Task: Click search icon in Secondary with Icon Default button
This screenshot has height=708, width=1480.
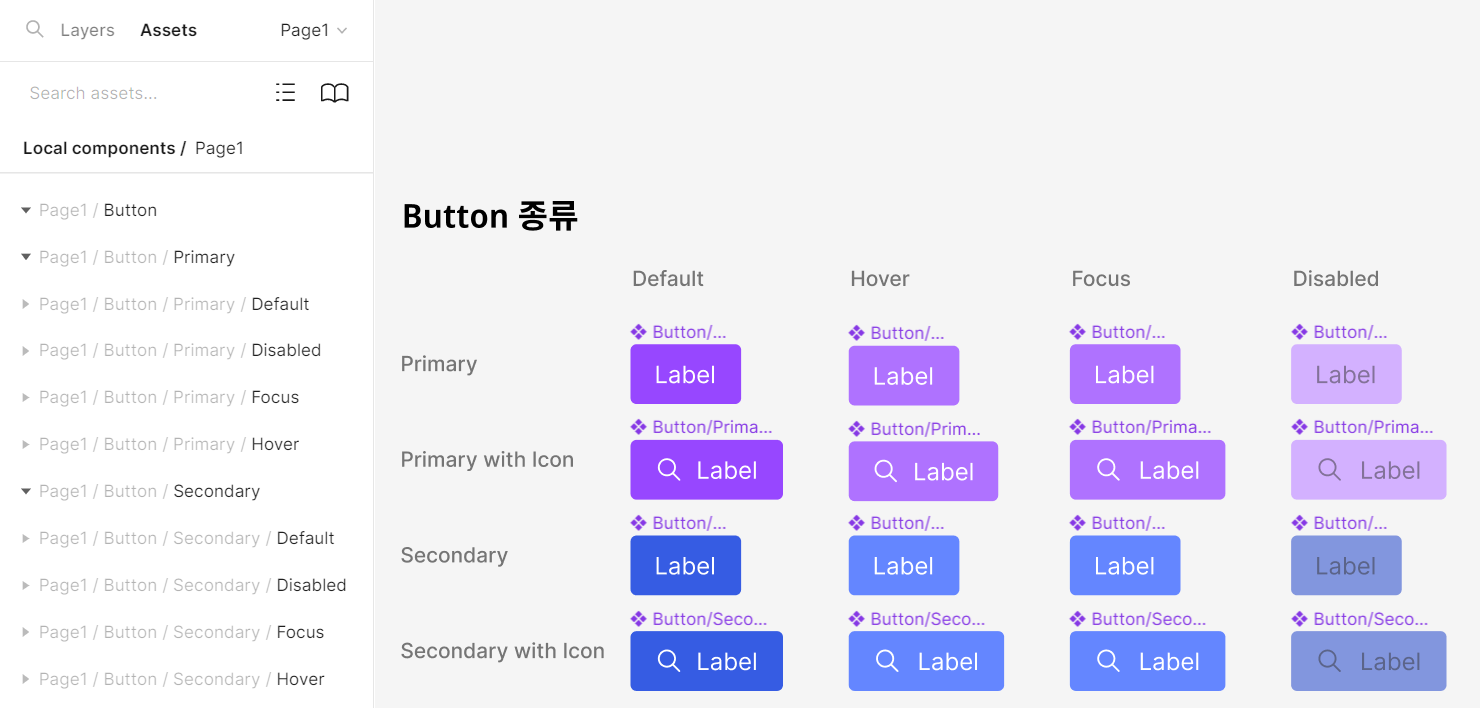Action: [669, 661]
